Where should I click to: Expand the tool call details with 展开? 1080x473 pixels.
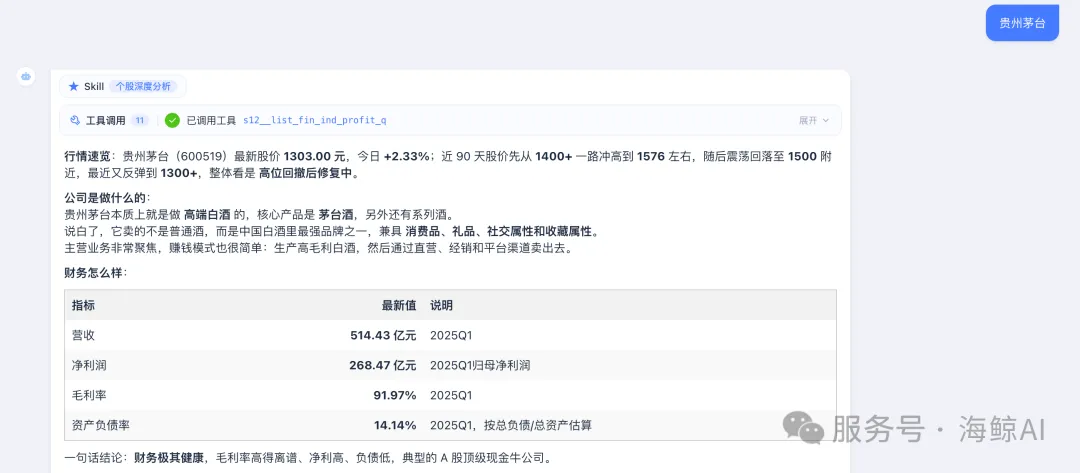tap(813, 120)
